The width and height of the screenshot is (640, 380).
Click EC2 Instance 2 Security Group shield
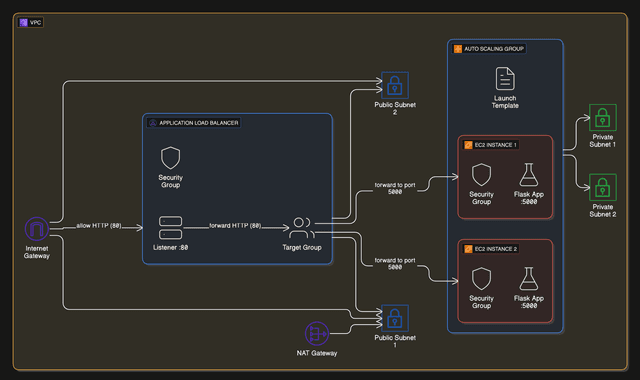point(482,279)
